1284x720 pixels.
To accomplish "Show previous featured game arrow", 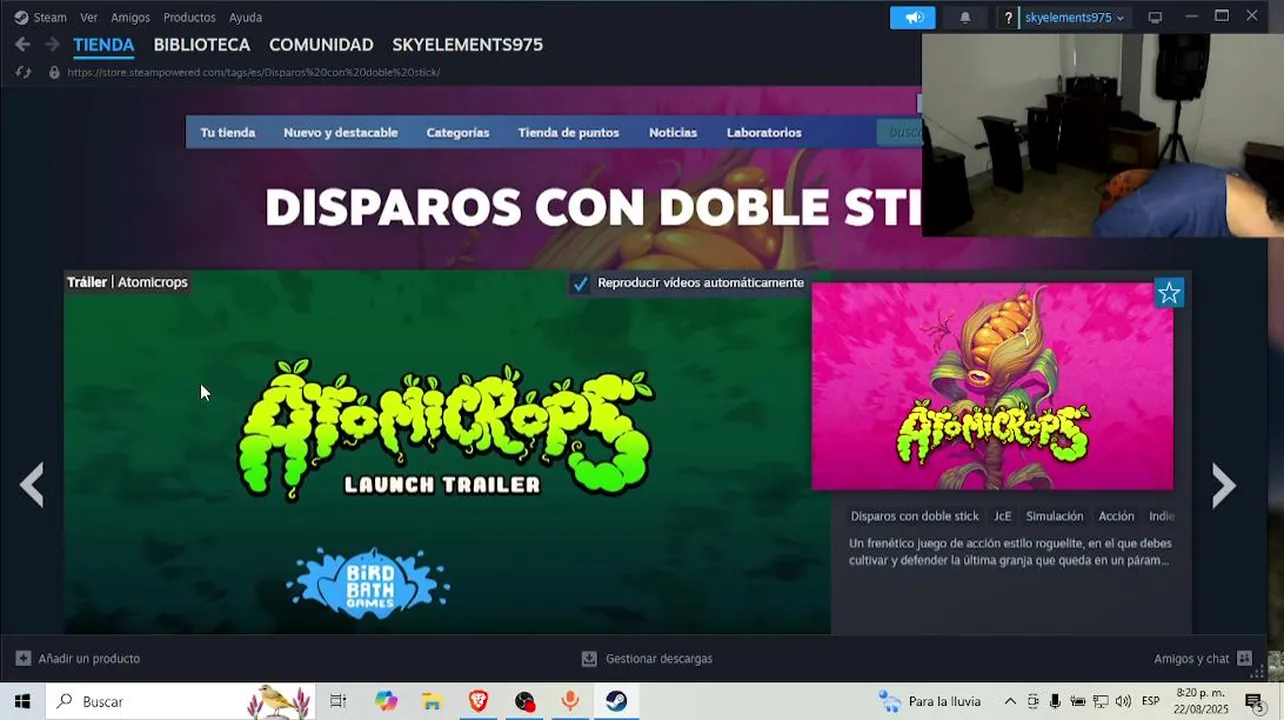I will [x=32, y=486].
